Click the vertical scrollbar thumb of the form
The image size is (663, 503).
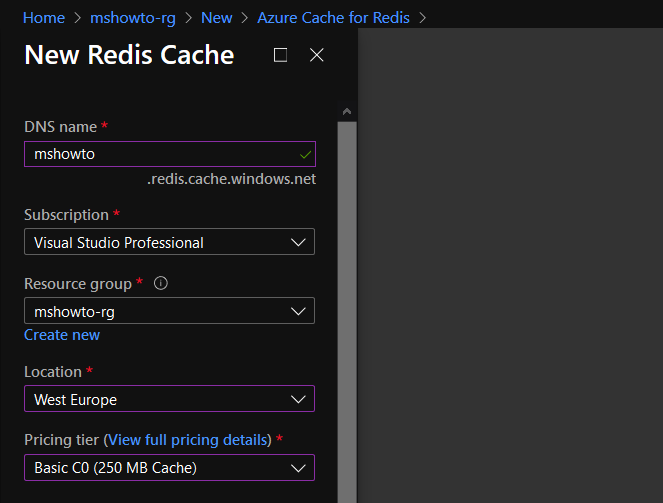click(347, 312)
